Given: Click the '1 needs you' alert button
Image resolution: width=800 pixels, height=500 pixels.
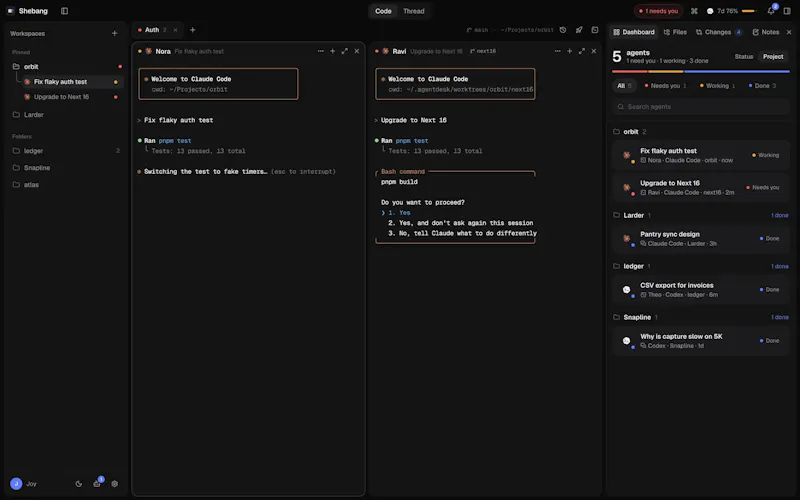Looking at the screenshot, I should click(659, 11).
